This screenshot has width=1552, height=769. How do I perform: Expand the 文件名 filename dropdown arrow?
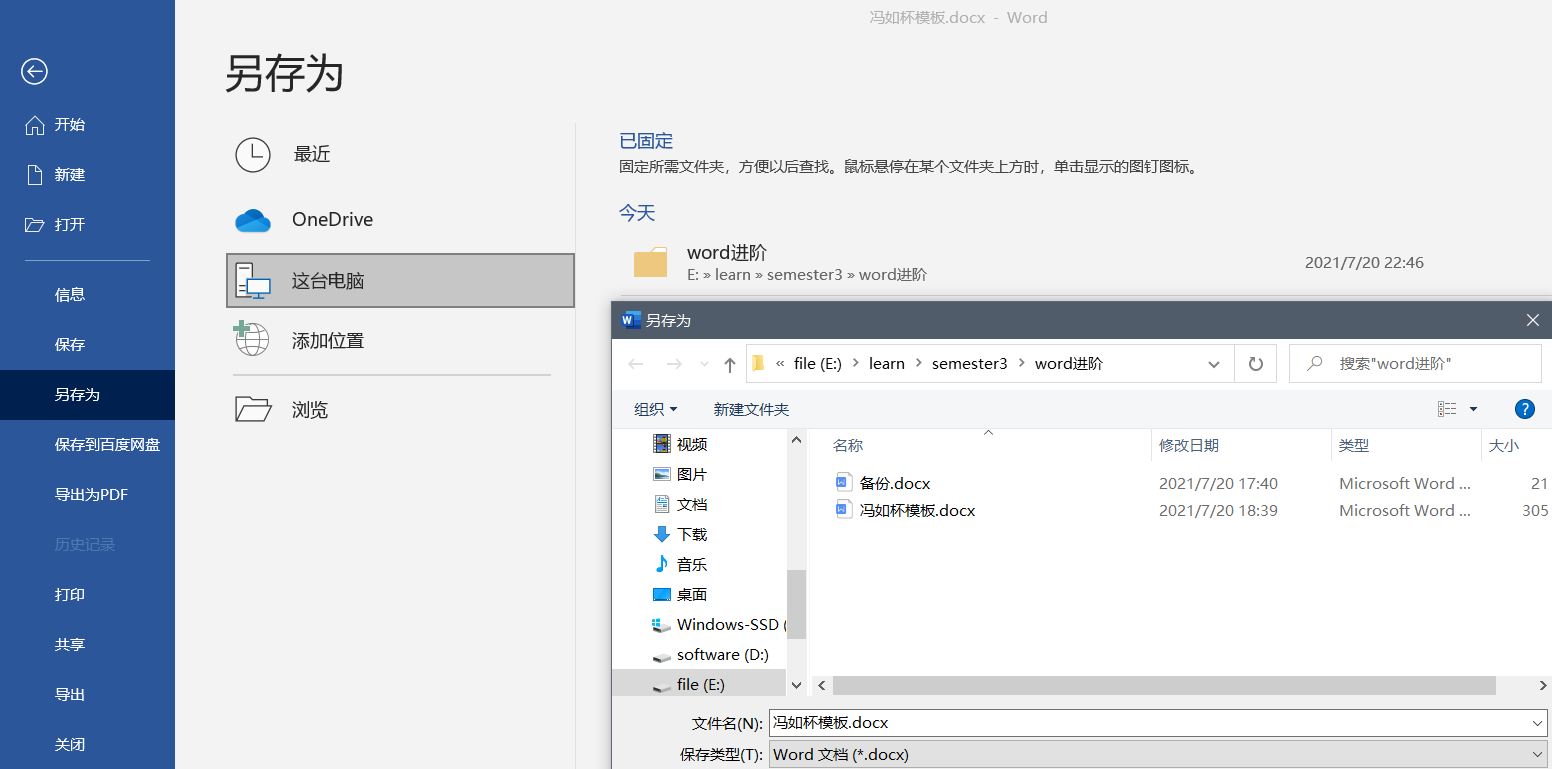click(x=1538, y=723)
